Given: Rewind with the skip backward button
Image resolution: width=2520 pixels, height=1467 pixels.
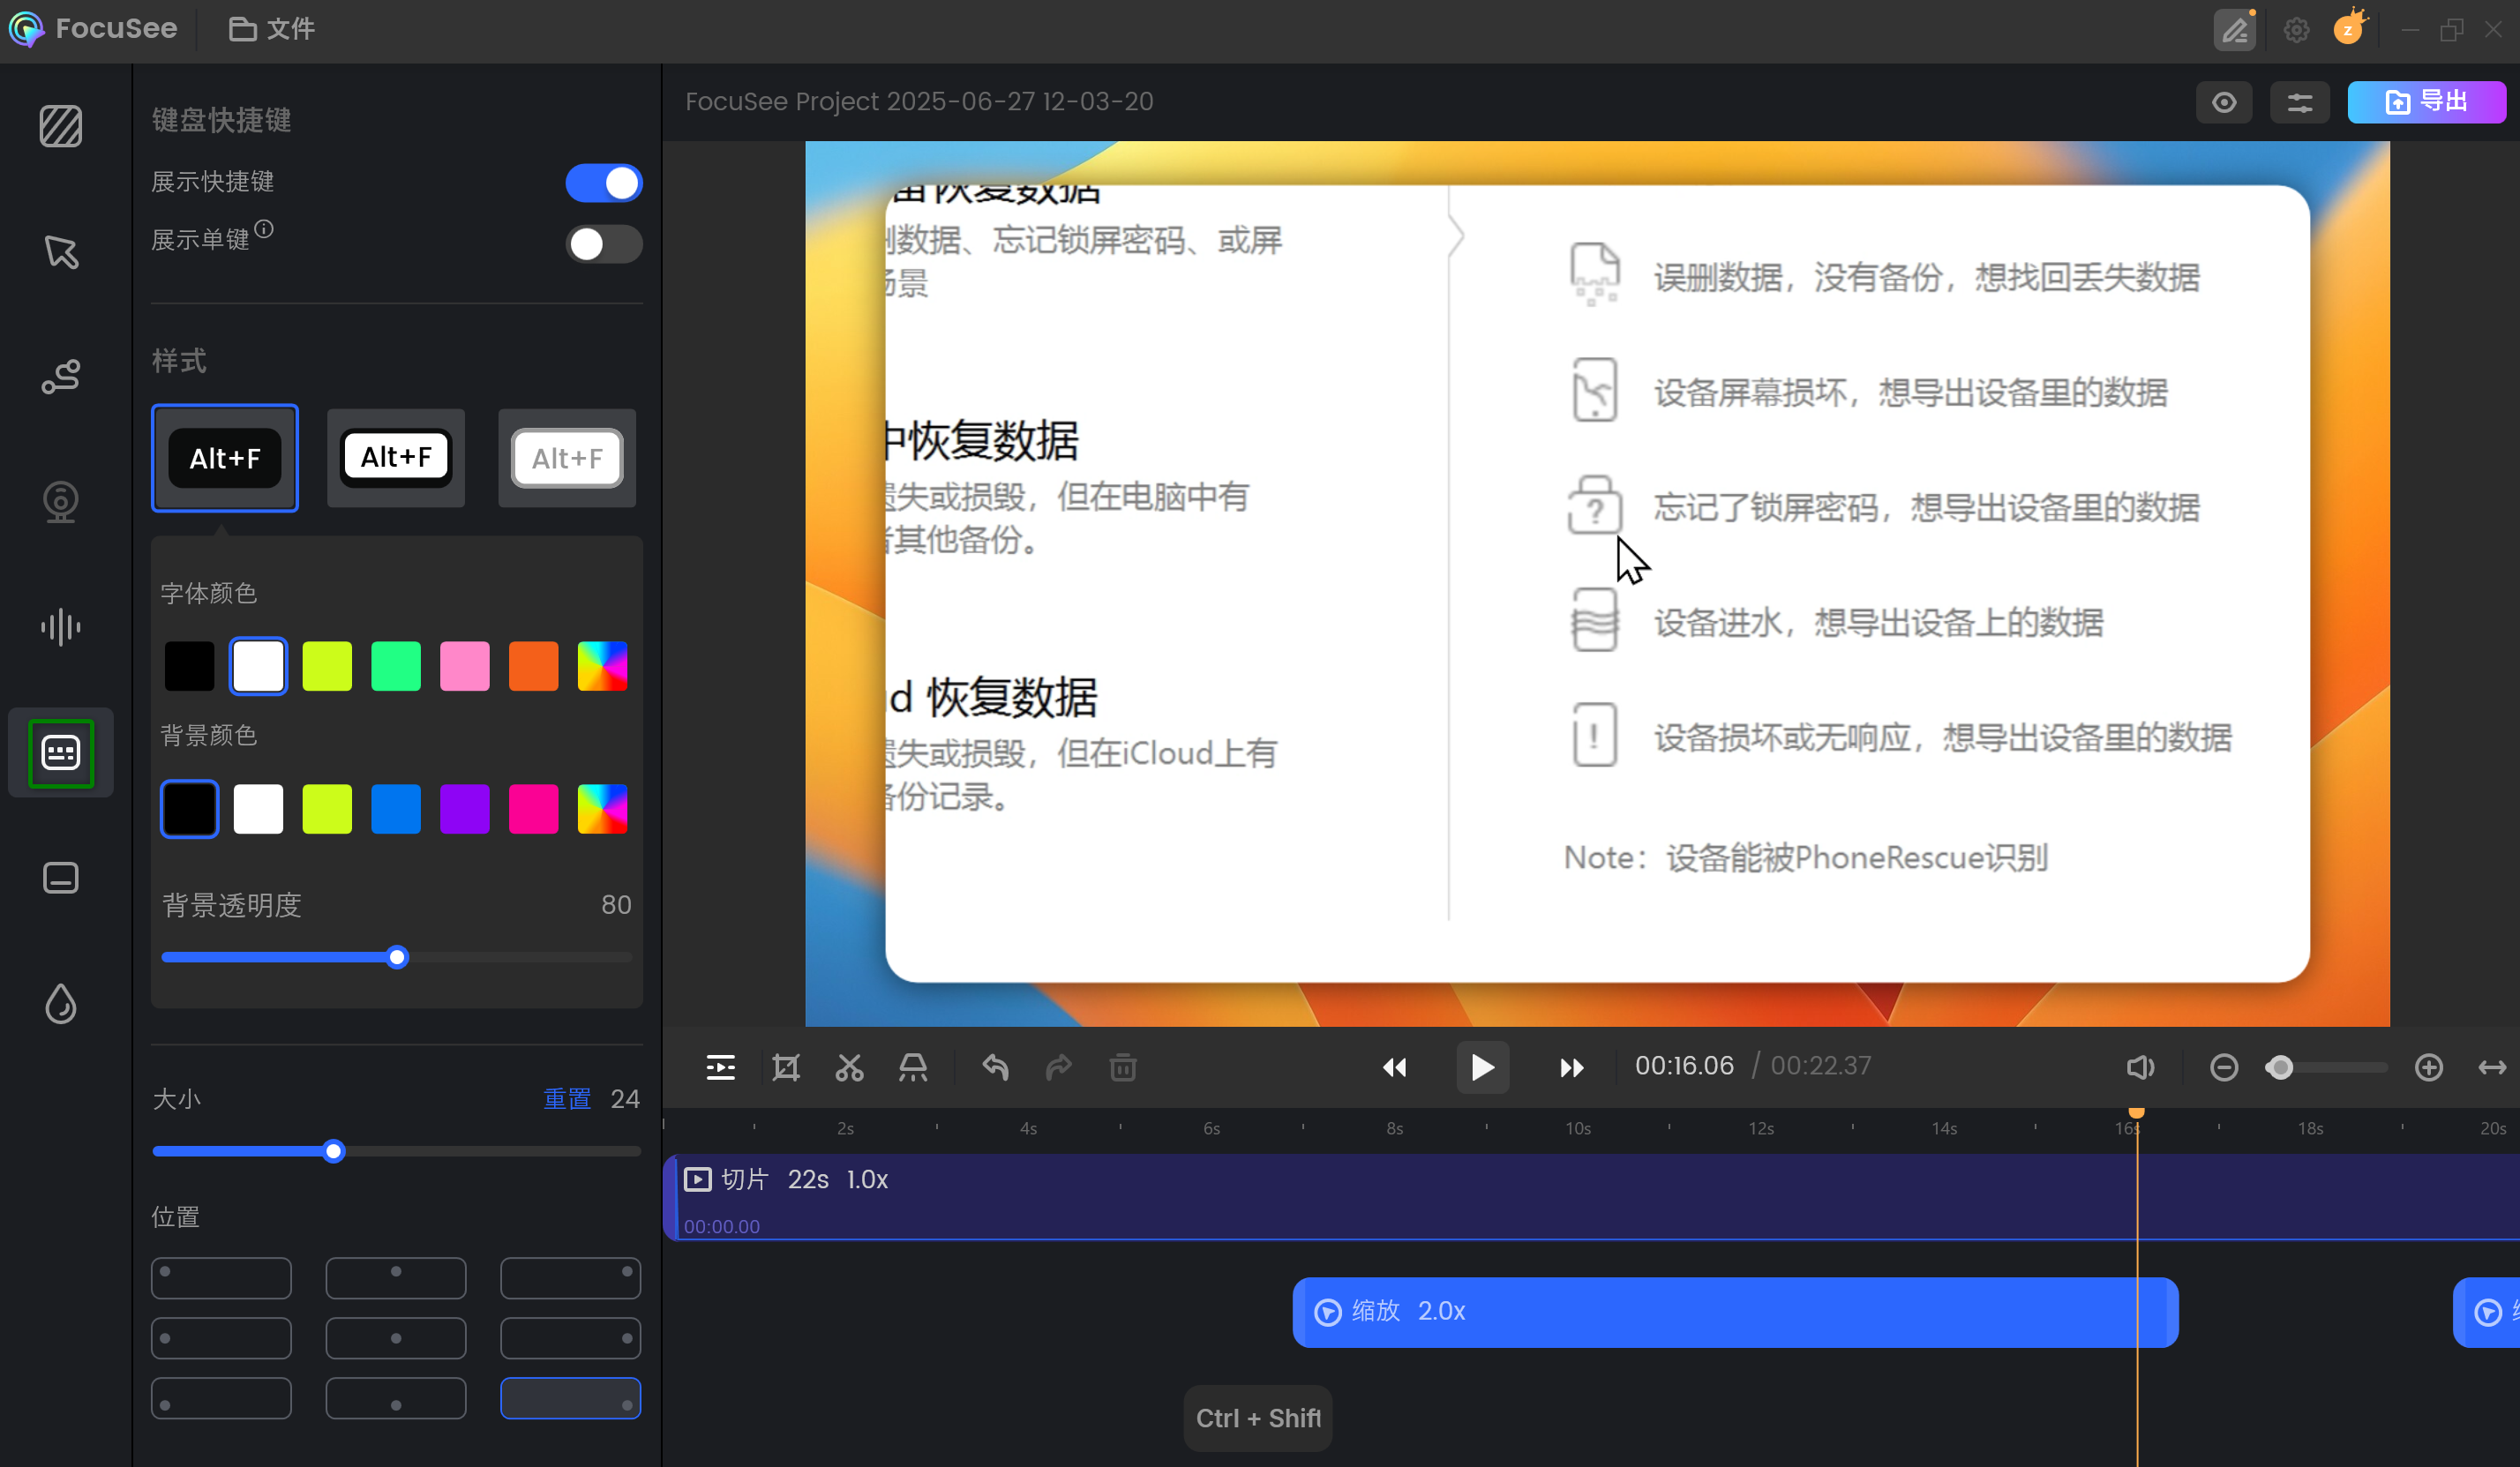Looking at the screenshot, I should click(1394, 1067).
